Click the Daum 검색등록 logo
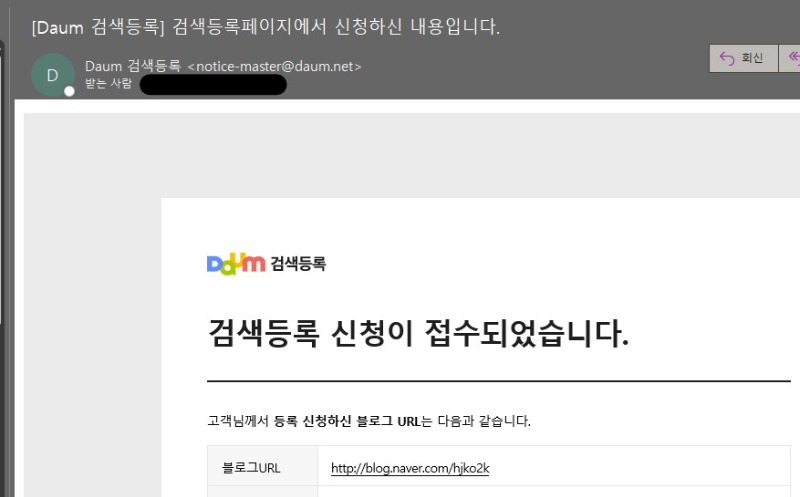 [266, 264]
